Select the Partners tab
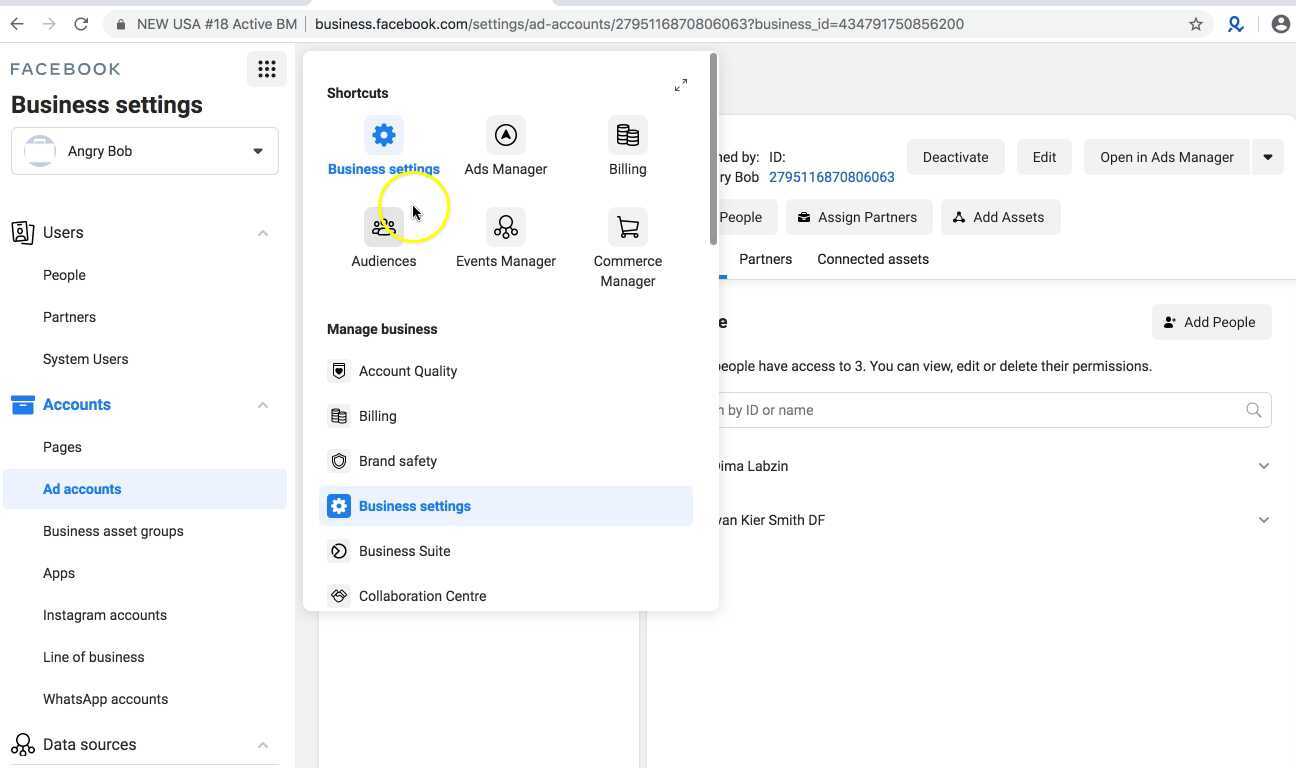This screenshot has height=768, width=1296. coord(764,259)
